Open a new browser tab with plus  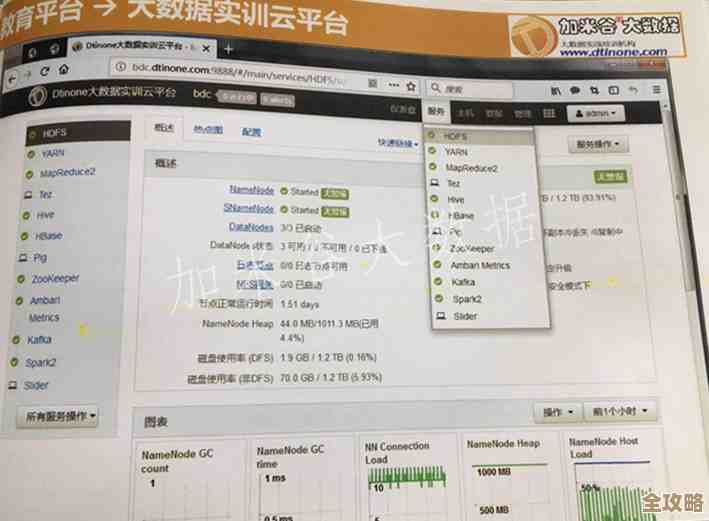[x=229, y=49]
